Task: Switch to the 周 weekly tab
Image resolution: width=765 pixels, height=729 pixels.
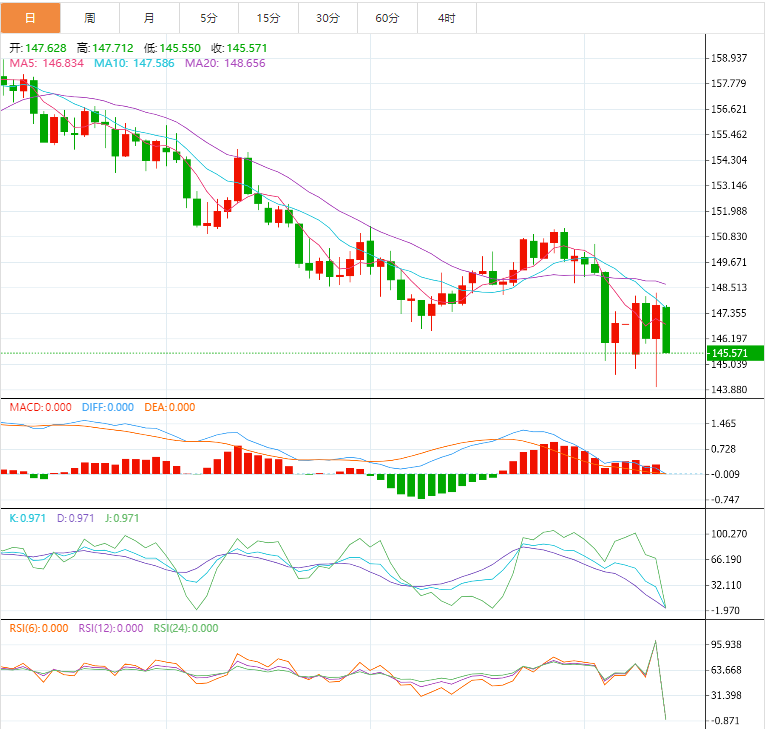Action: point(90,18)
